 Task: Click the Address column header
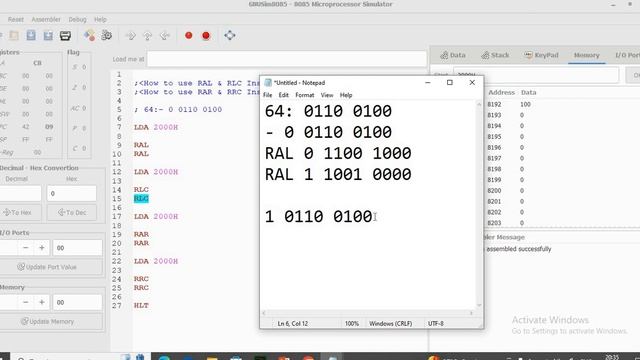(x=502, y=93)
